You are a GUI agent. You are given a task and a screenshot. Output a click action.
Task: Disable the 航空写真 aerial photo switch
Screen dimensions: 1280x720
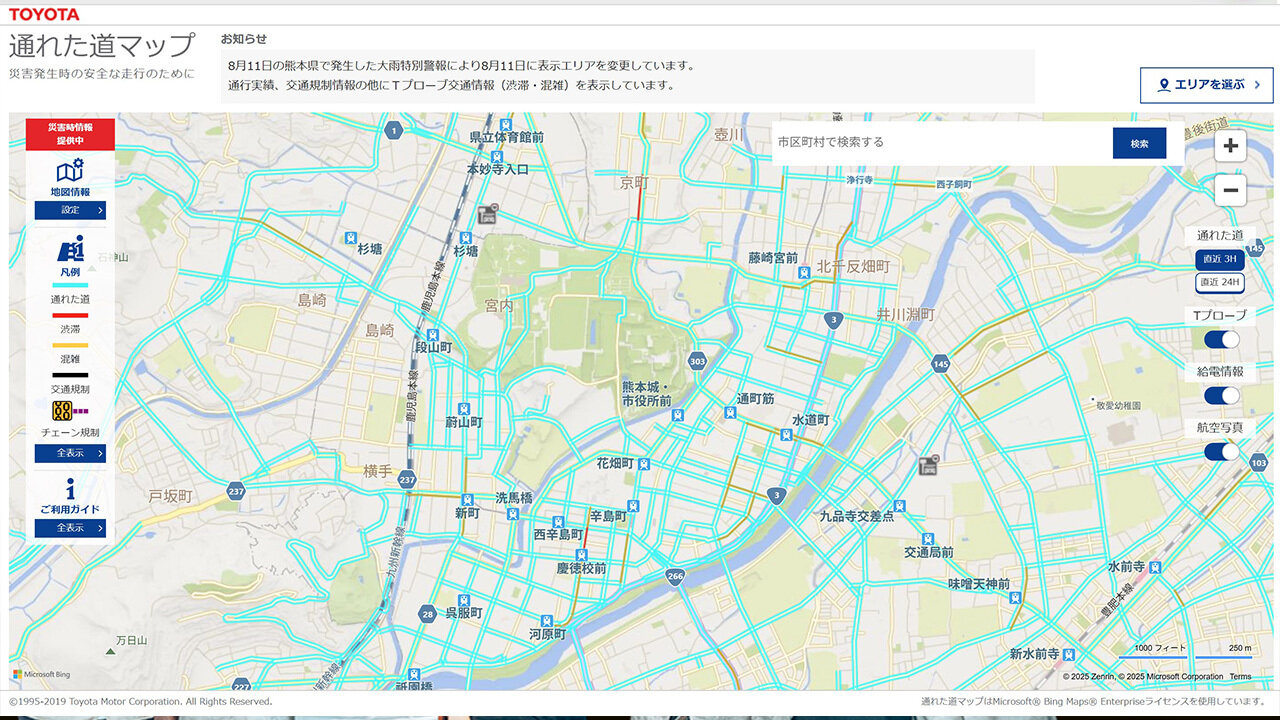point(1221,451)
